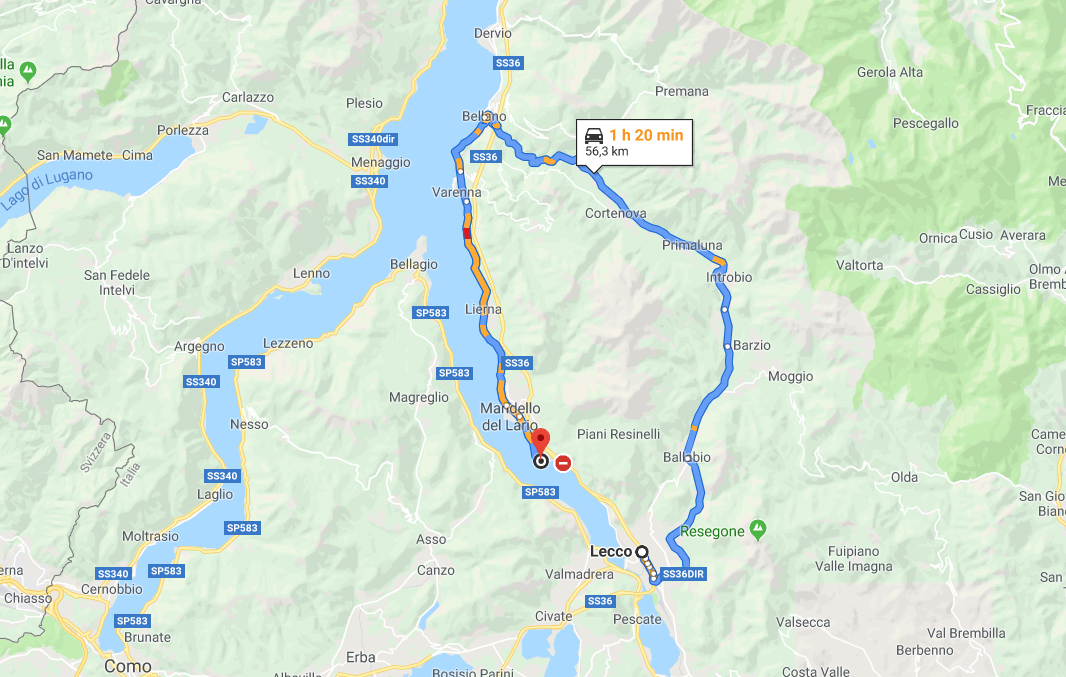Click the red destination pin marker

540,440
